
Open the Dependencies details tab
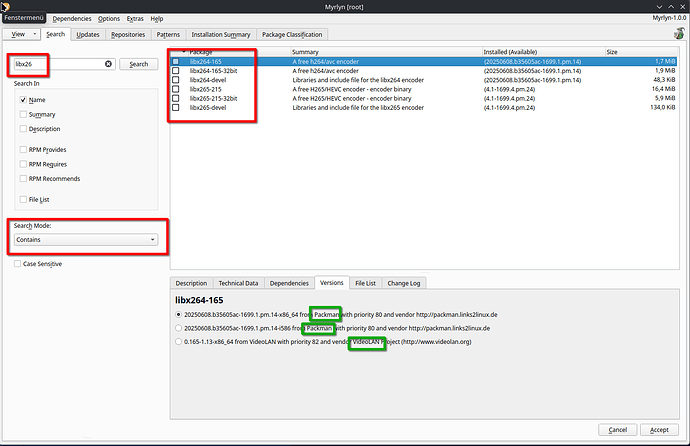(289, 283)
